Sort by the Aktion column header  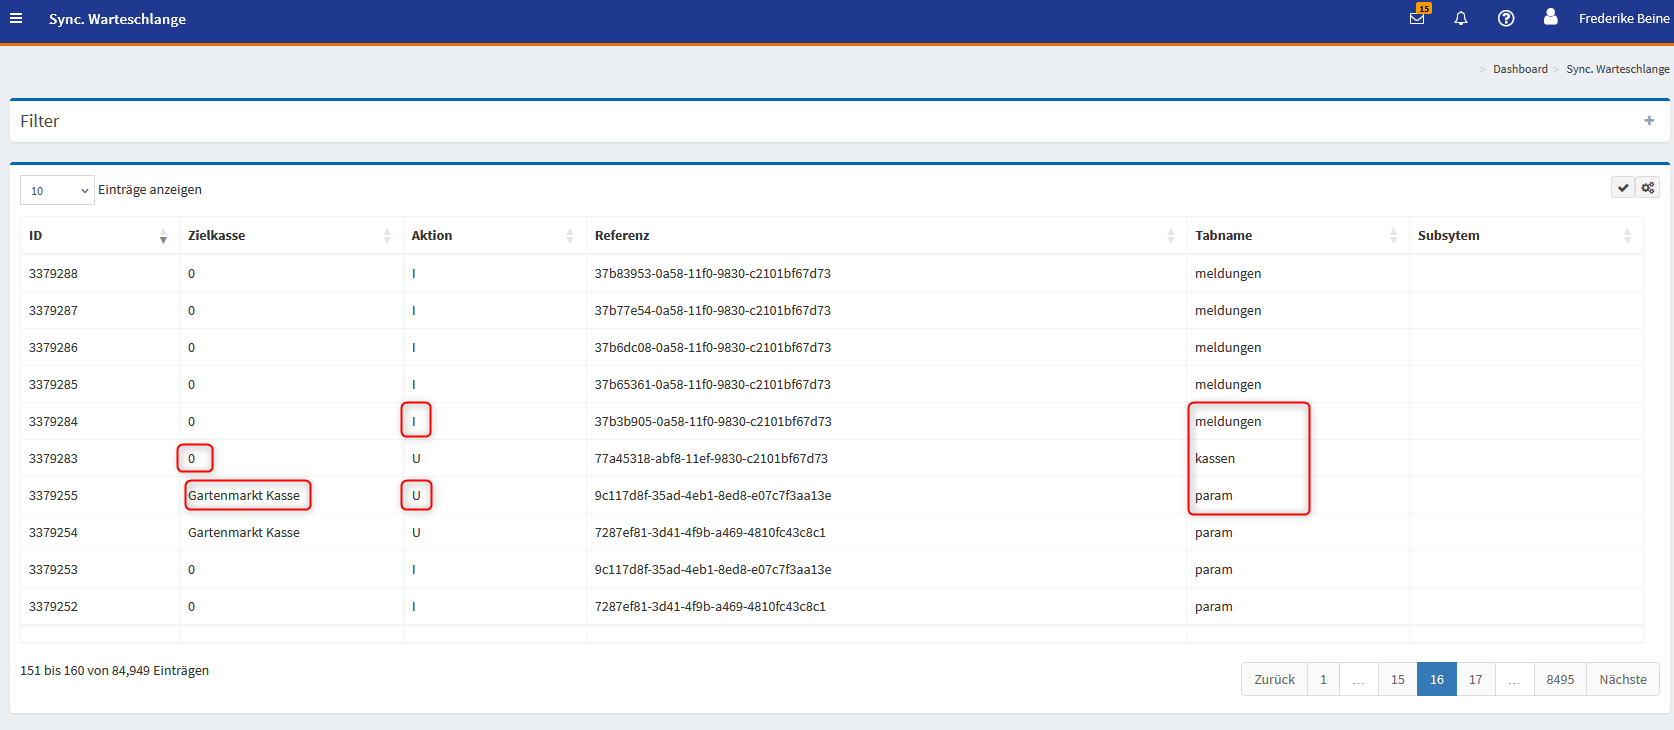pyautogui.click(x=492, y=236)
